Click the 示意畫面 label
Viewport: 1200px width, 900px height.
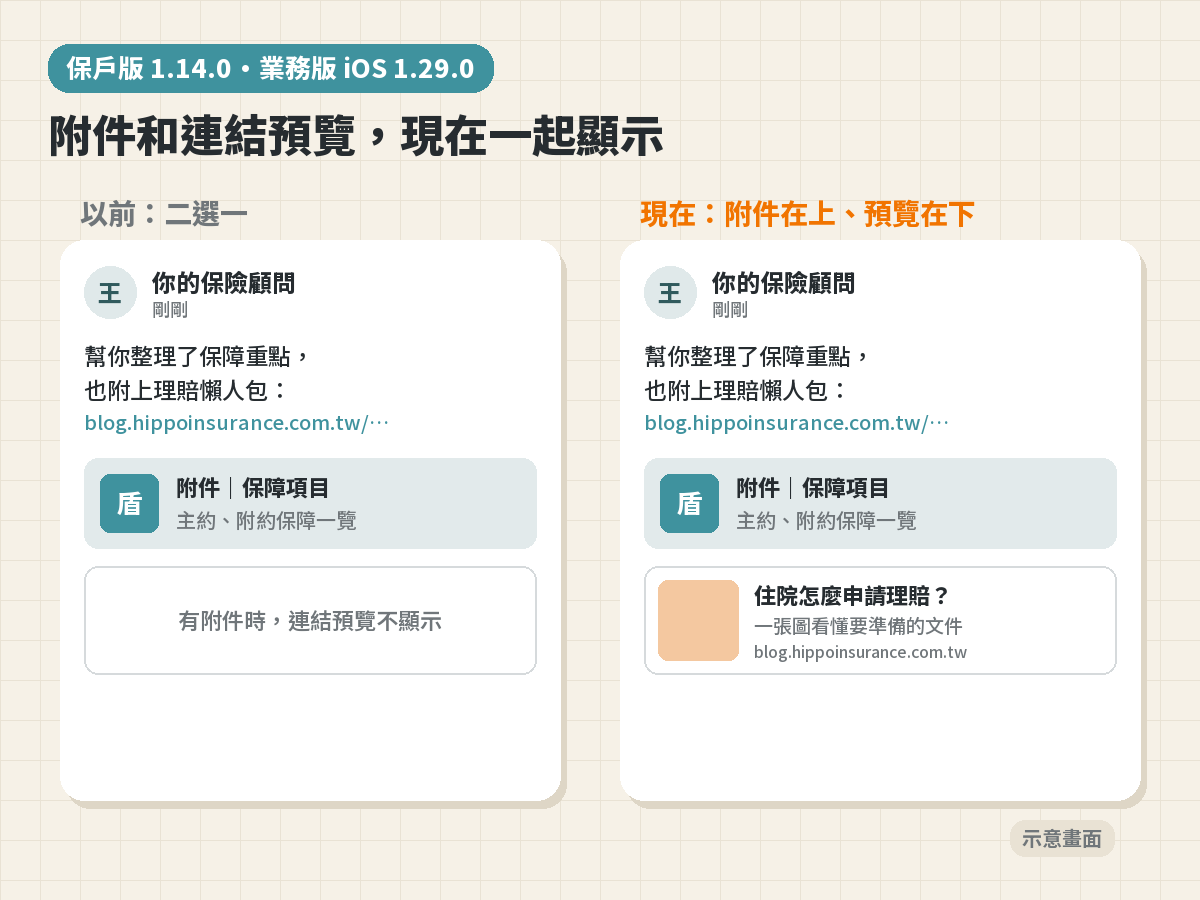[1062, 839]
